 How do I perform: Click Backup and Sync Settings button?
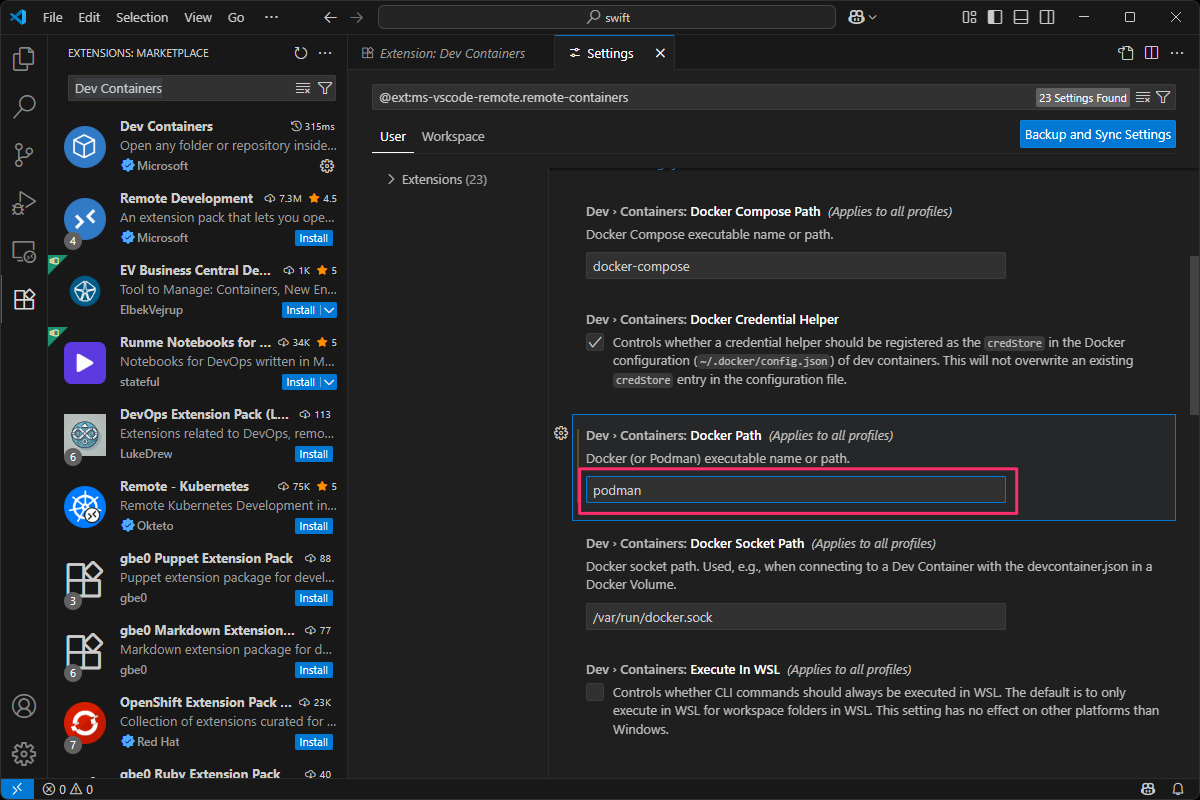click(1098, 134)
